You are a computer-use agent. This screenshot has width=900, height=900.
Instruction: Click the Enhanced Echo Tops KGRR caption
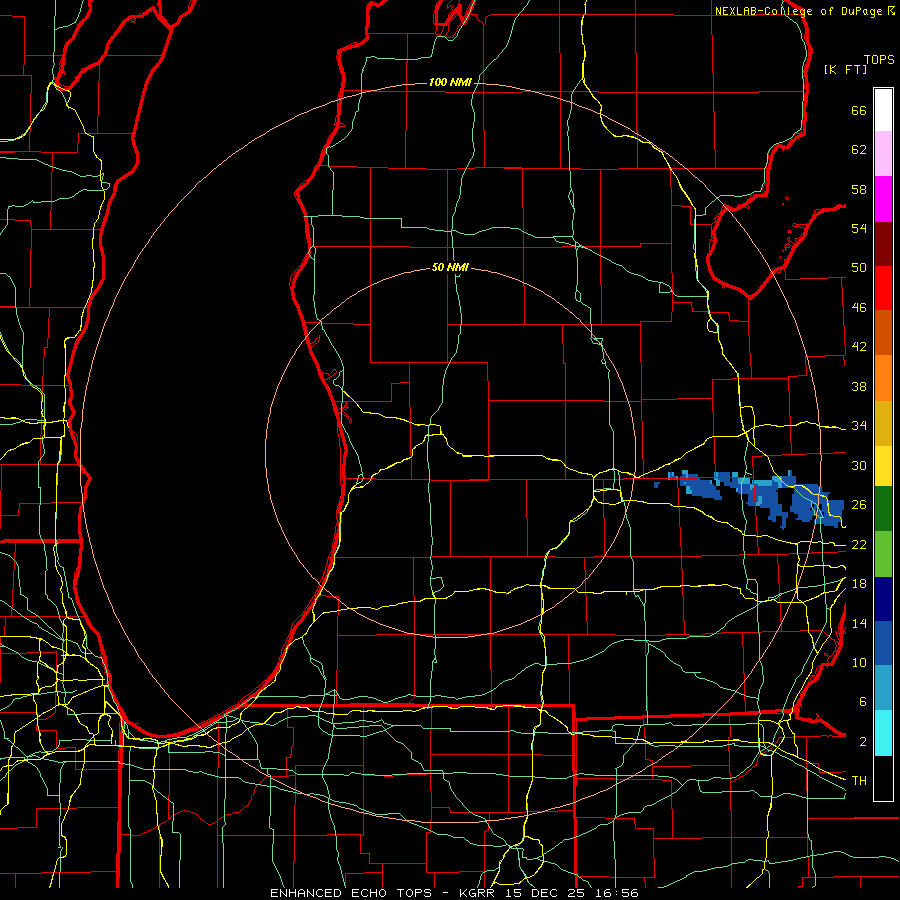click(454, 893)
